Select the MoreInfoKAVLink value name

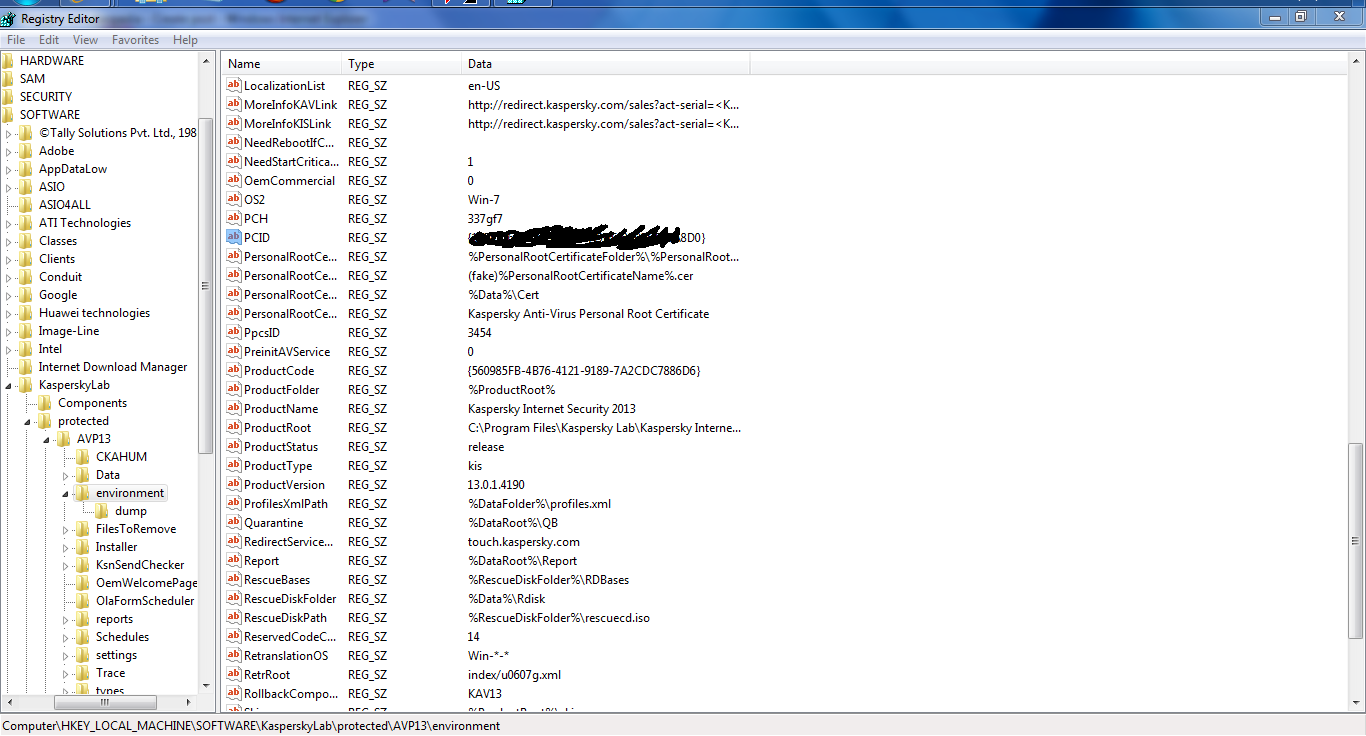290,104
